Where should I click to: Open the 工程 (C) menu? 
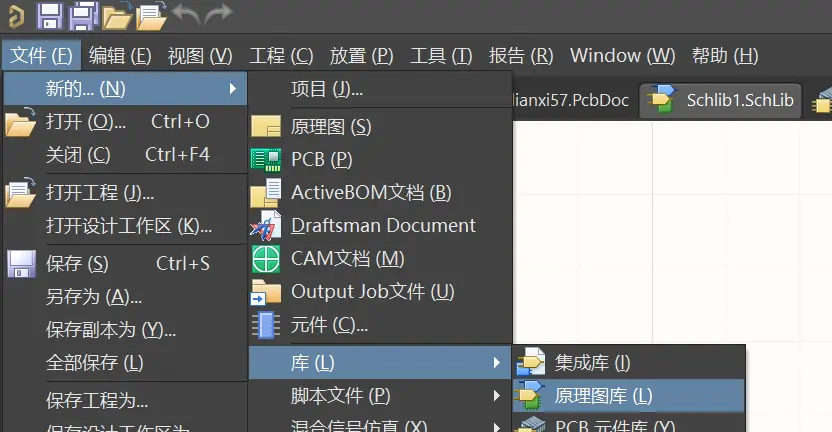281,55
